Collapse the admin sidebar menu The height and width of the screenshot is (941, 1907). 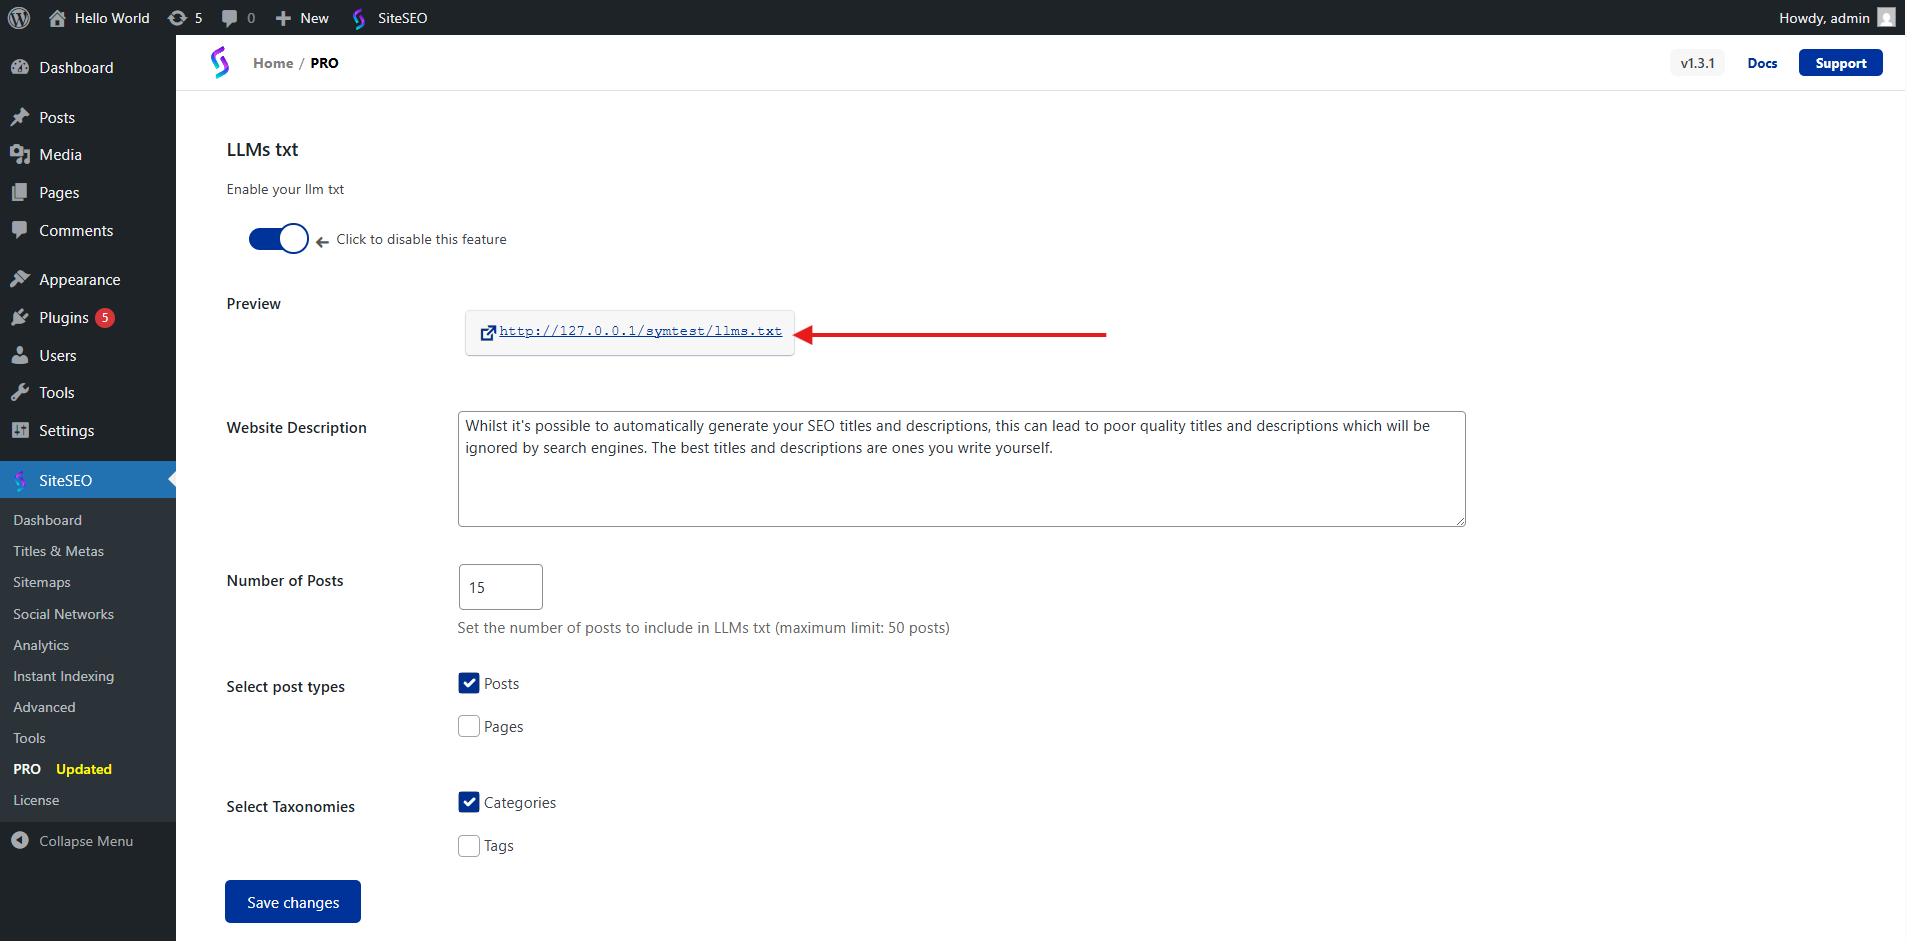pyautogui.click(x=72, y=841)
